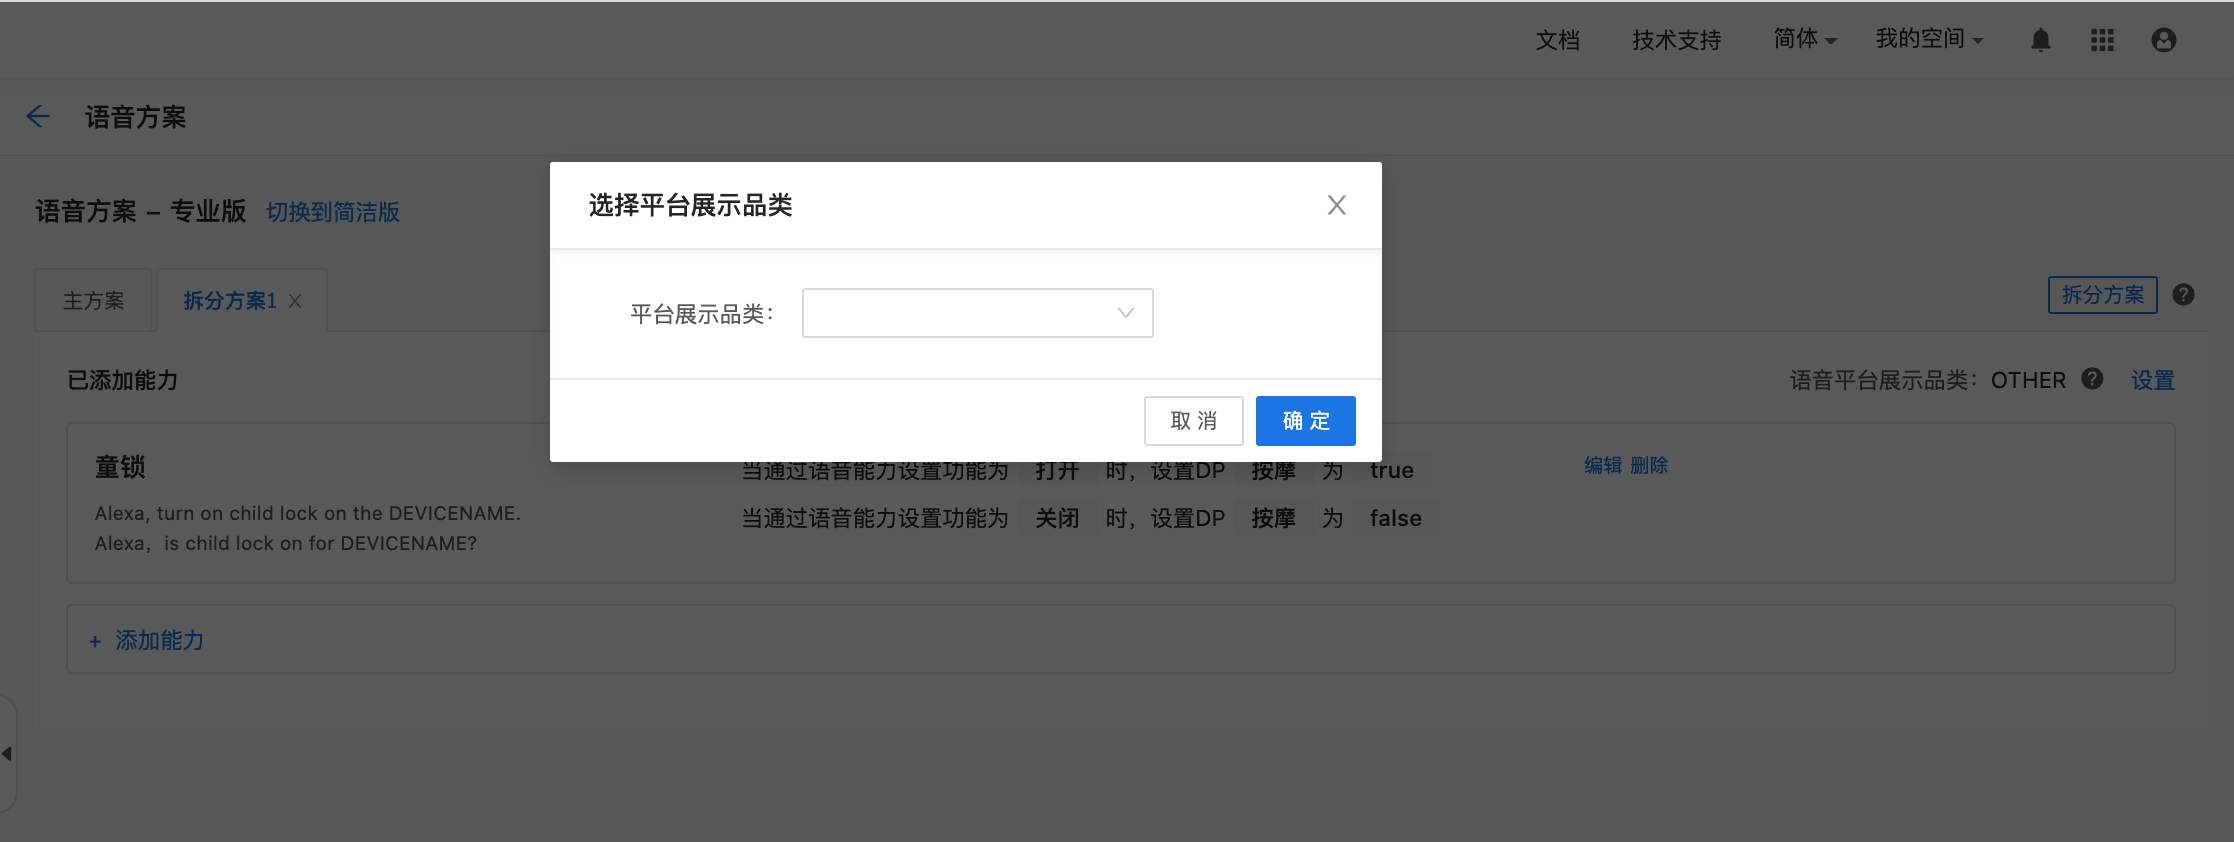This screenshot has height=842, width=2234.
Task: Click the 童锁 capability title
Action: [120, 467]
